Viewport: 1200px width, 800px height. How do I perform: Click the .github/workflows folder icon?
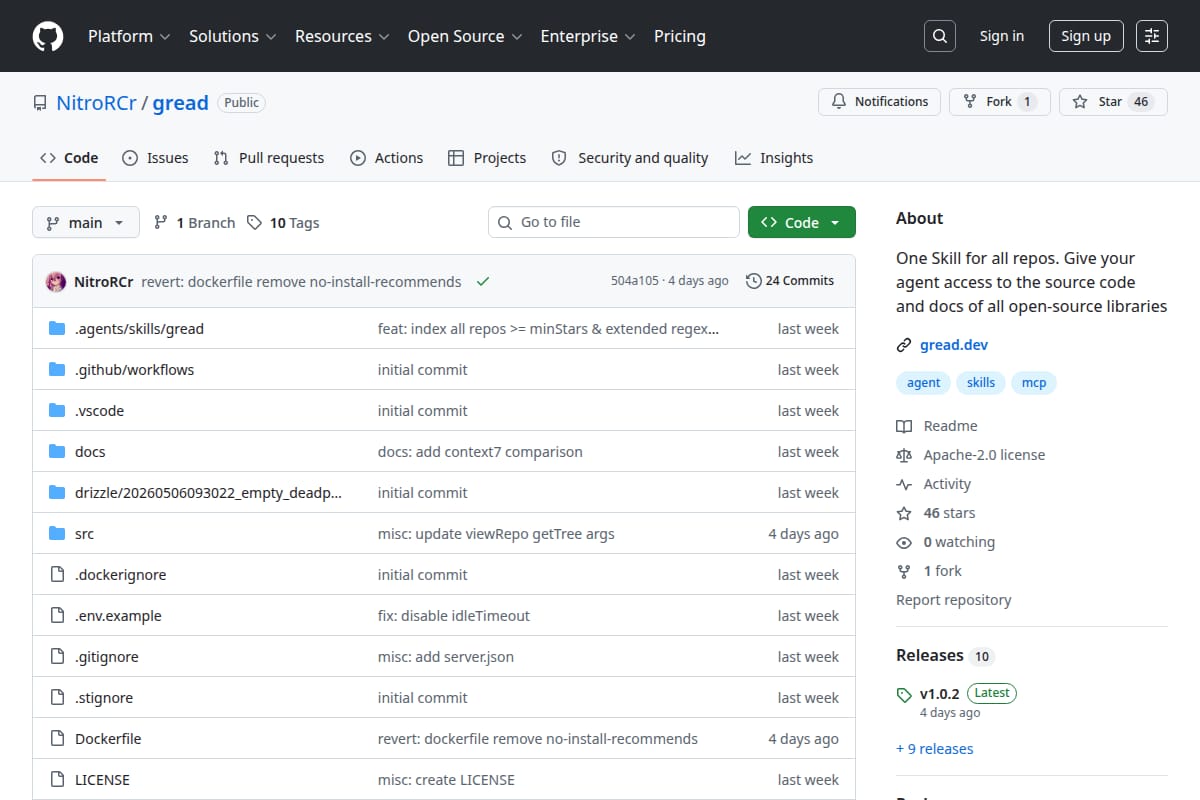[57, 370]
